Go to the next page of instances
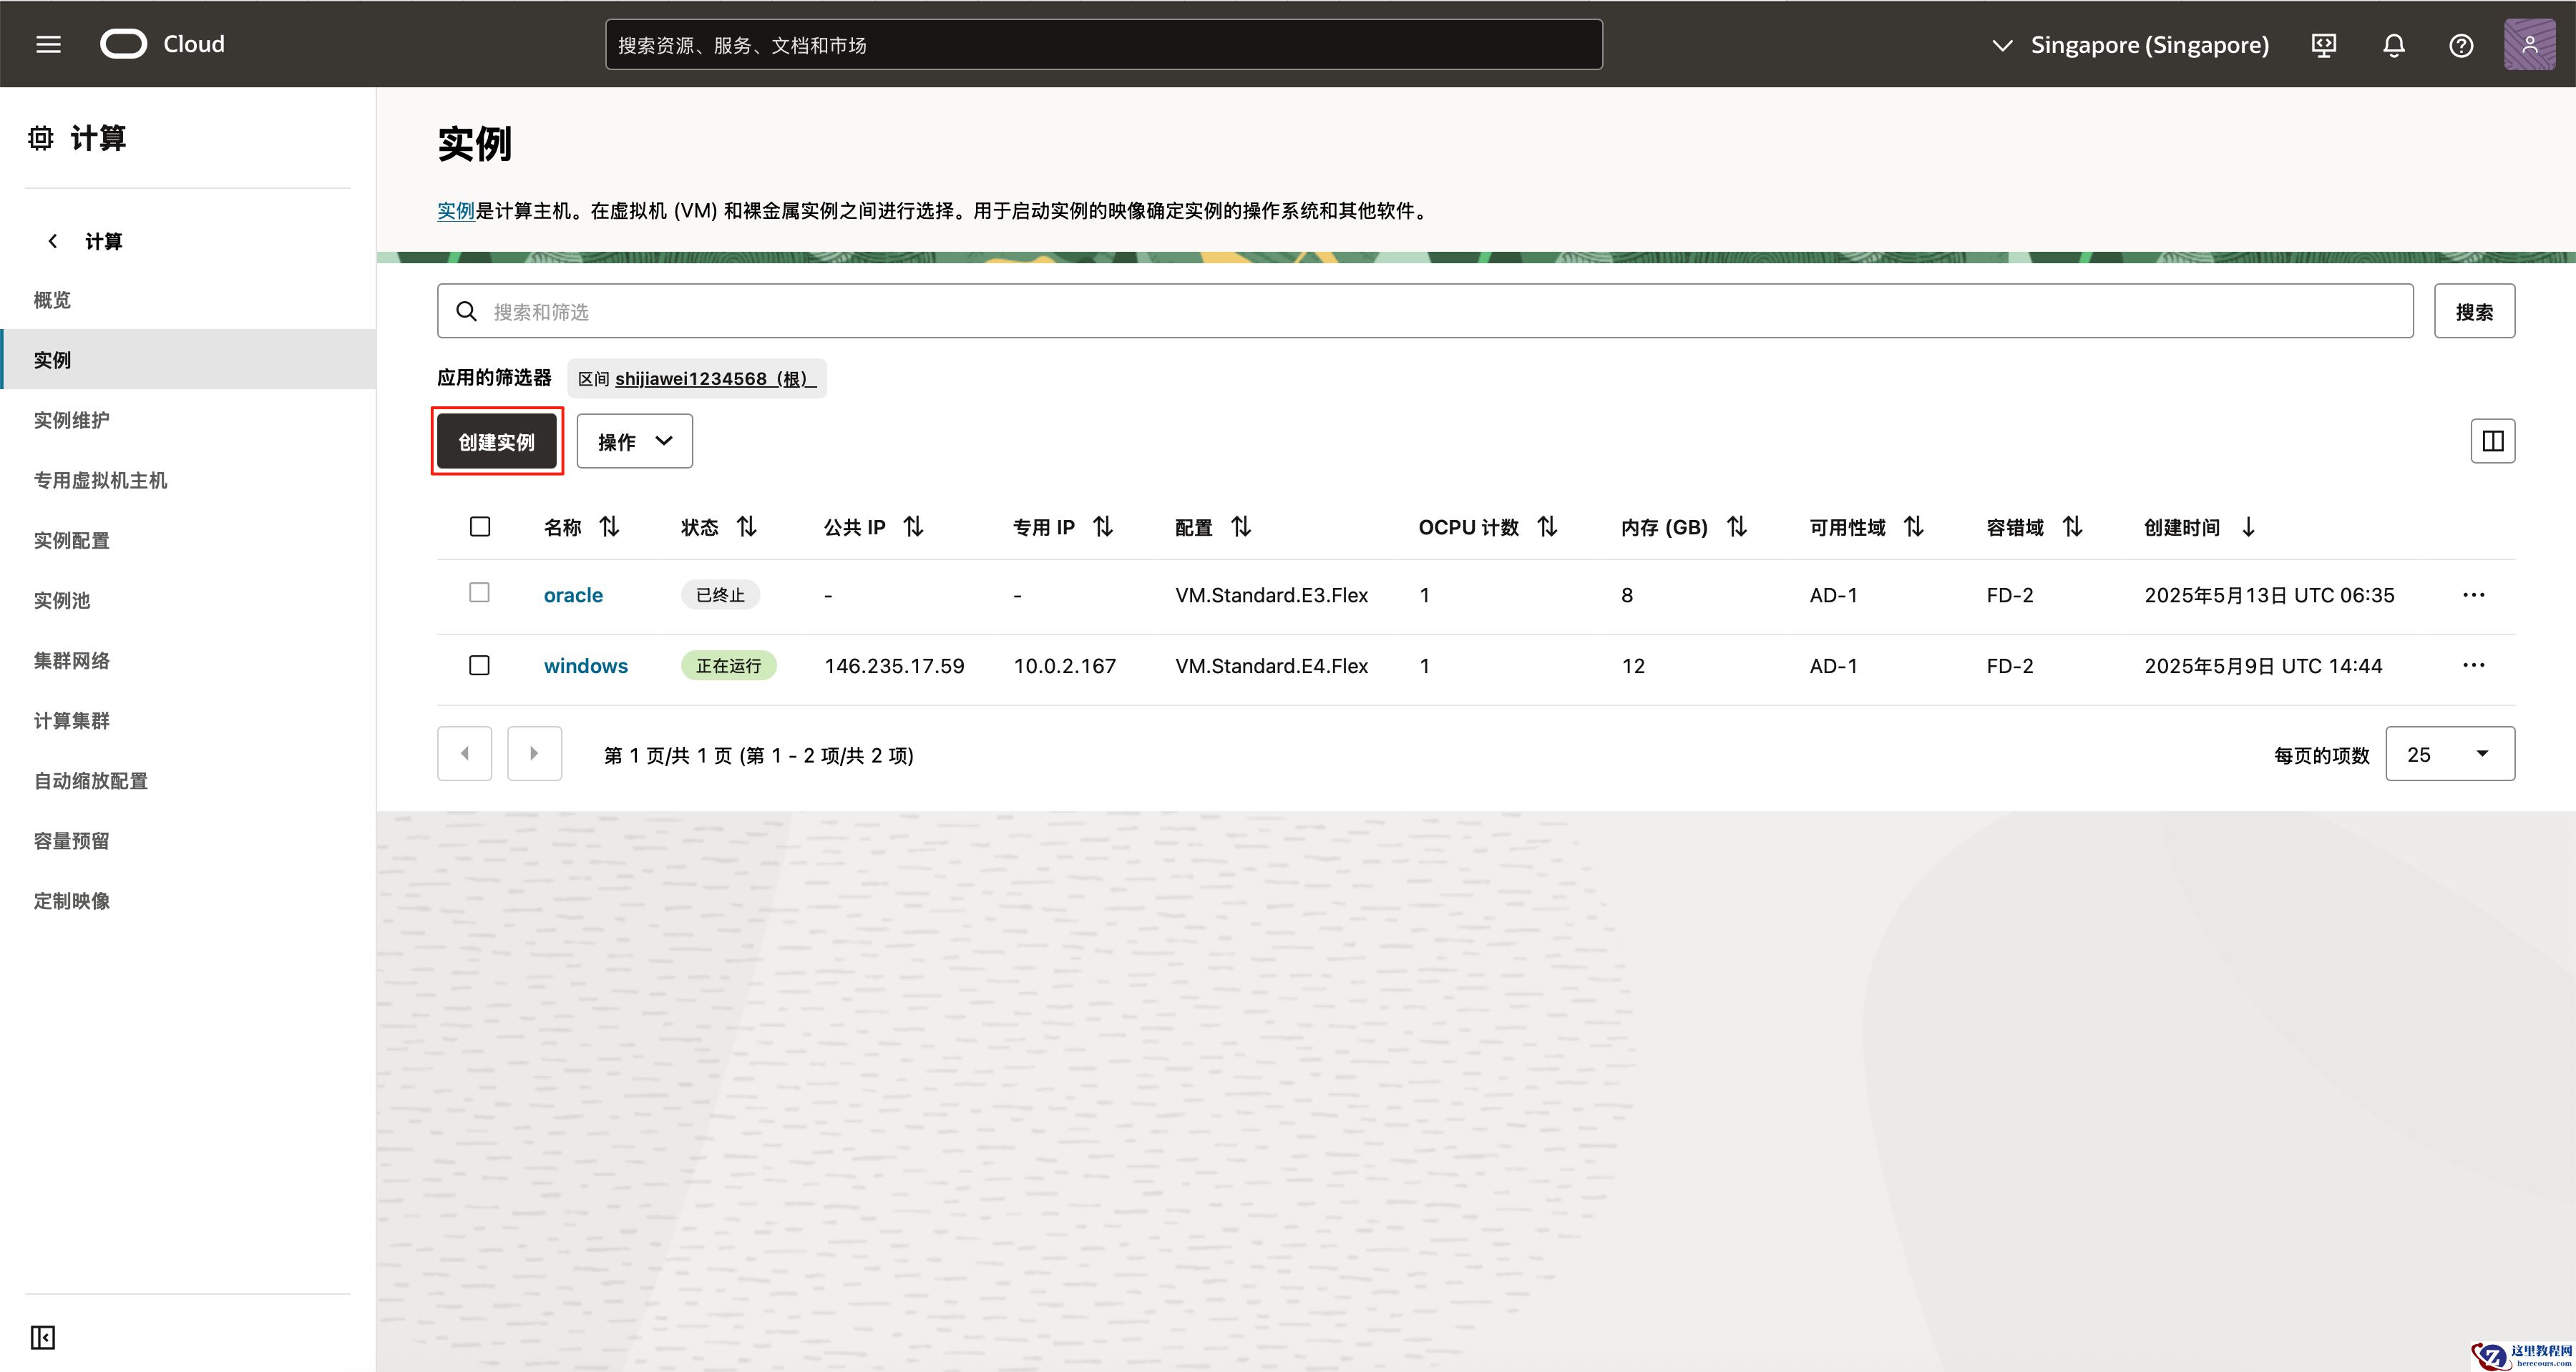This screenshot has height=1372, width=2576. click(x=534, y=753)
